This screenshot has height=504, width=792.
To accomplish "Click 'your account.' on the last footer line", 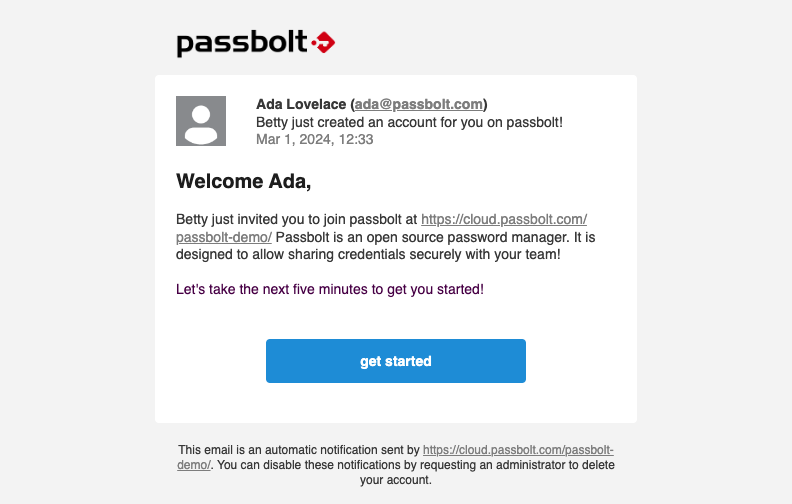I will click(396, 479).
